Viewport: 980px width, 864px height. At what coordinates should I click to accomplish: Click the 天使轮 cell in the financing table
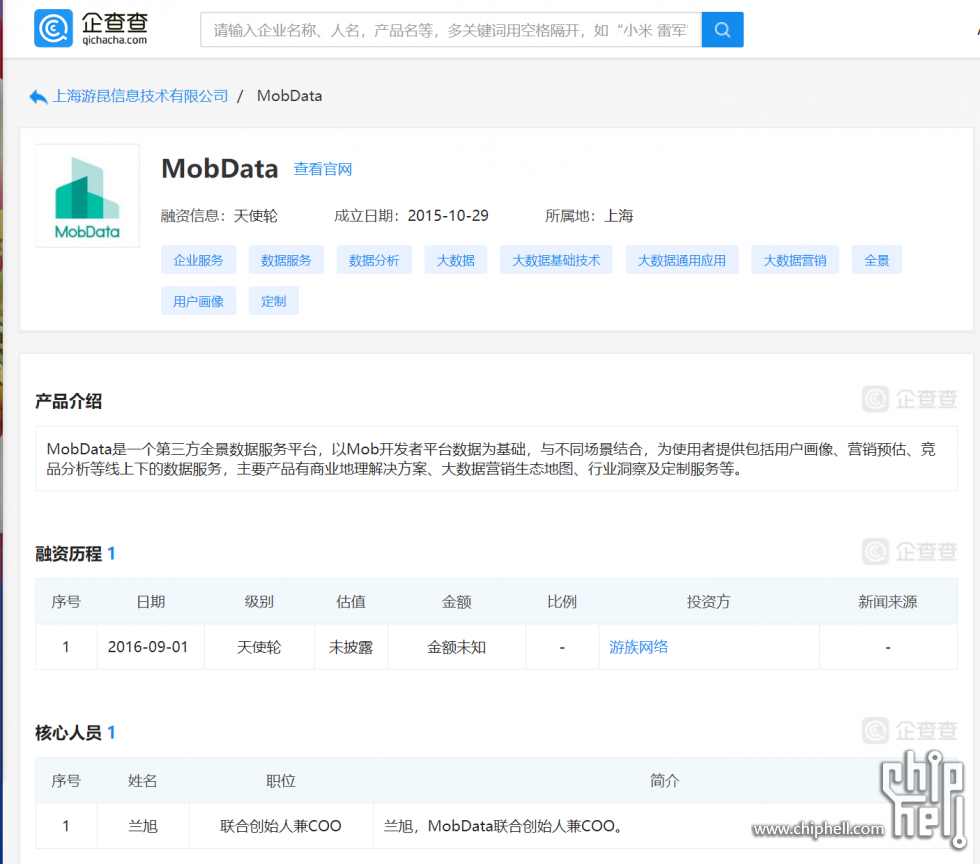point(259,647)
